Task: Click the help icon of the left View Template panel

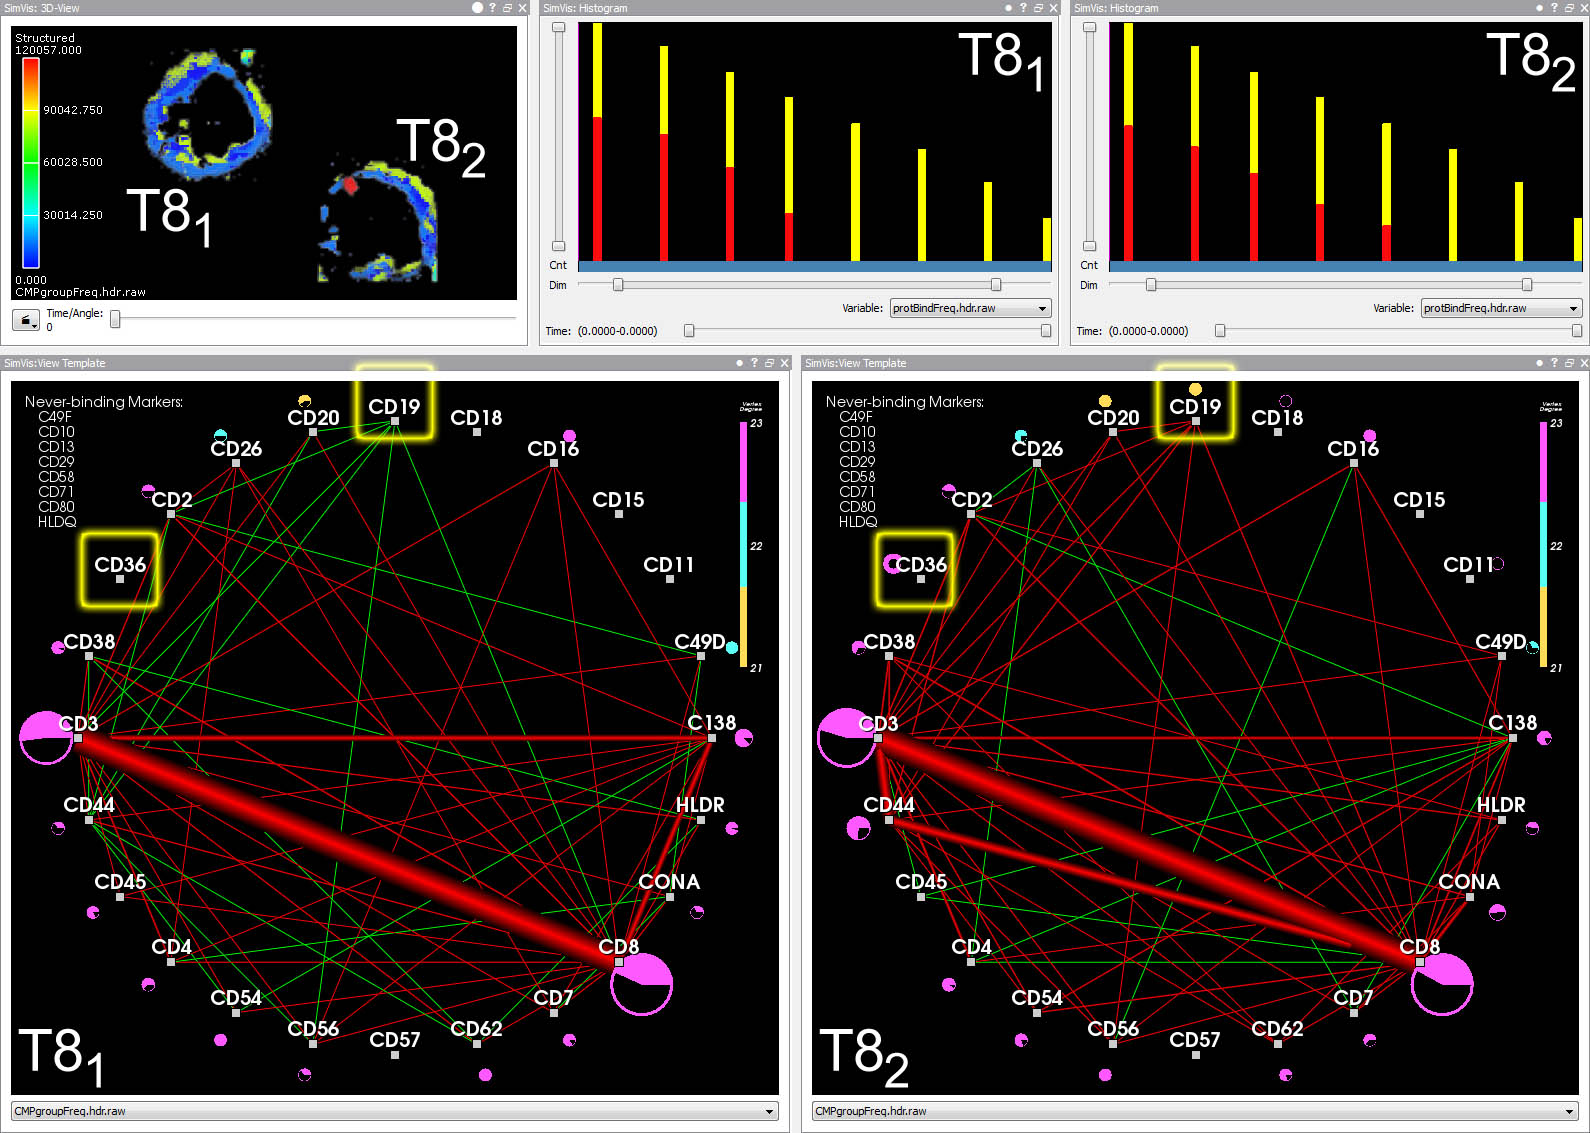Action: (x=754, y=363)
